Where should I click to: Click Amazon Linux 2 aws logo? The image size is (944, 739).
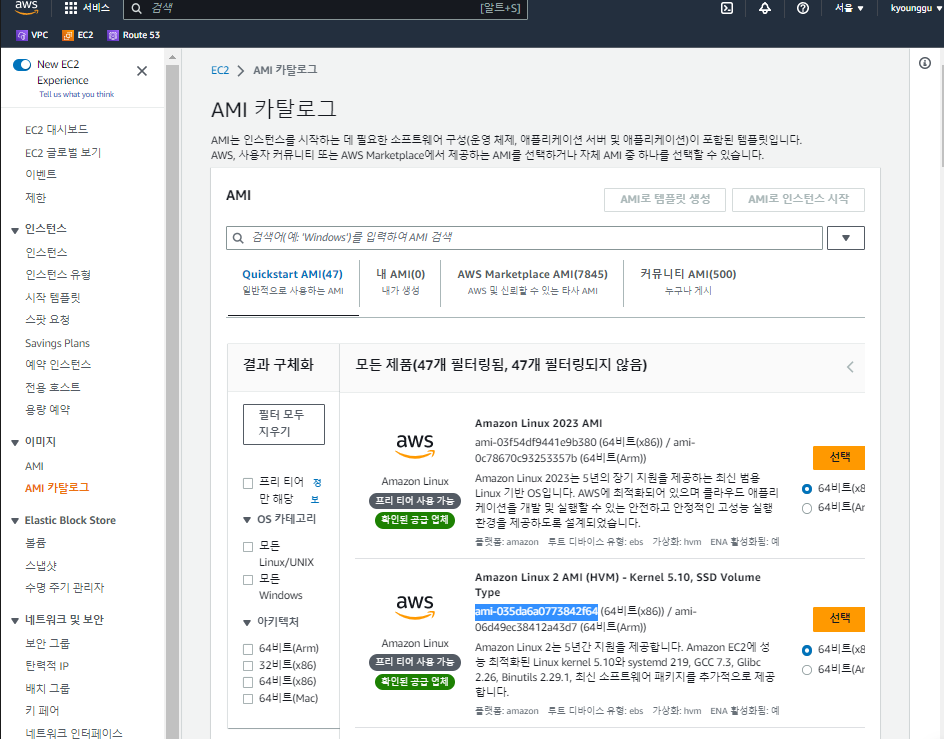(x=415, y=606)
